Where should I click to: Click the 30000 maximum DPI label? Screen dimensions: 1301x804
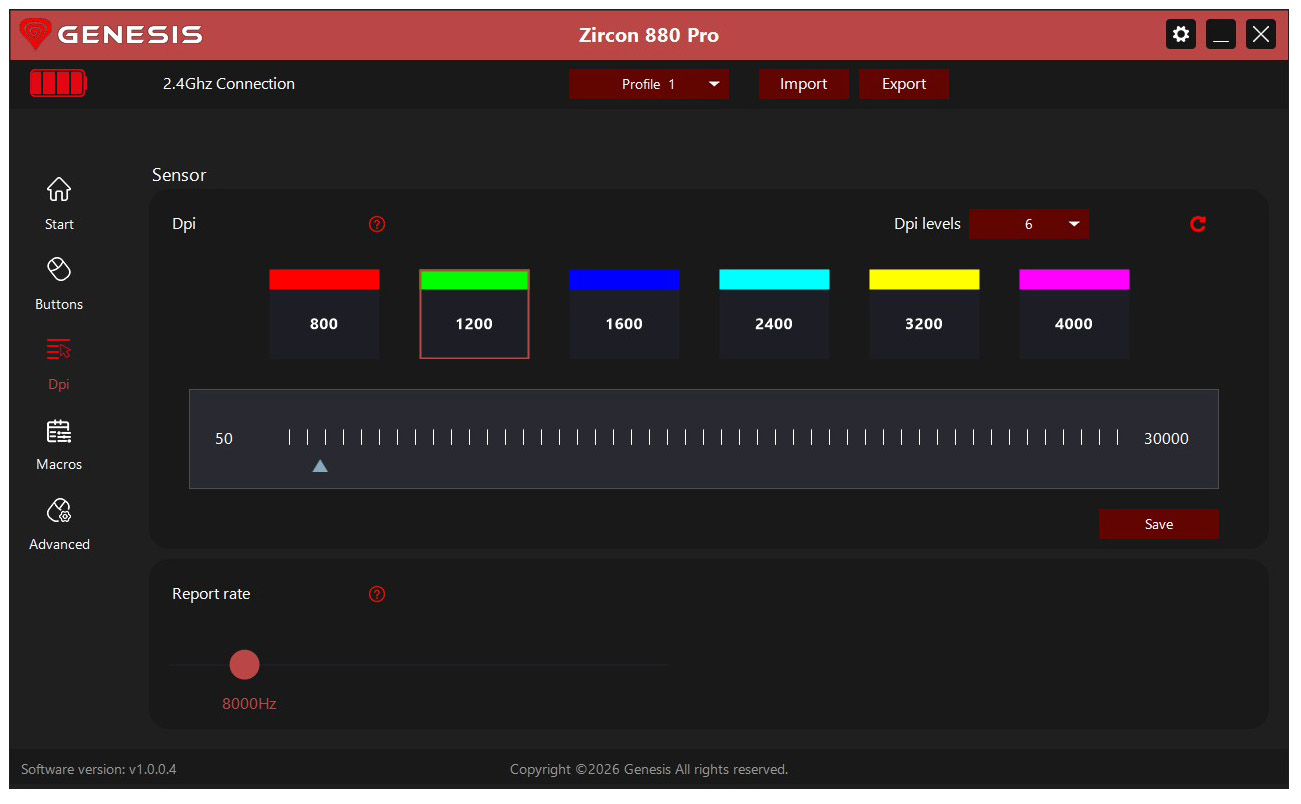tap(1166, 439)
